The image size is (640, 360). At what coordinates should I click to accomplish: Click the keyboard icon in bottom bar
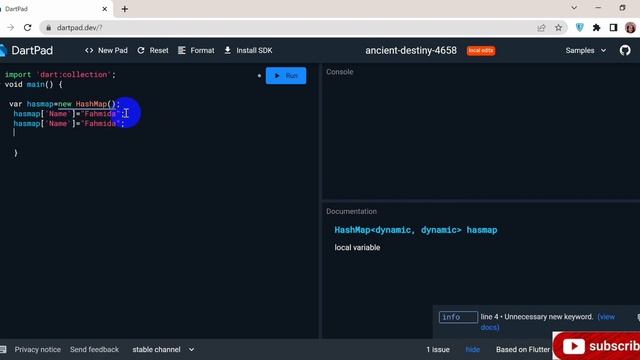(3, 349)
